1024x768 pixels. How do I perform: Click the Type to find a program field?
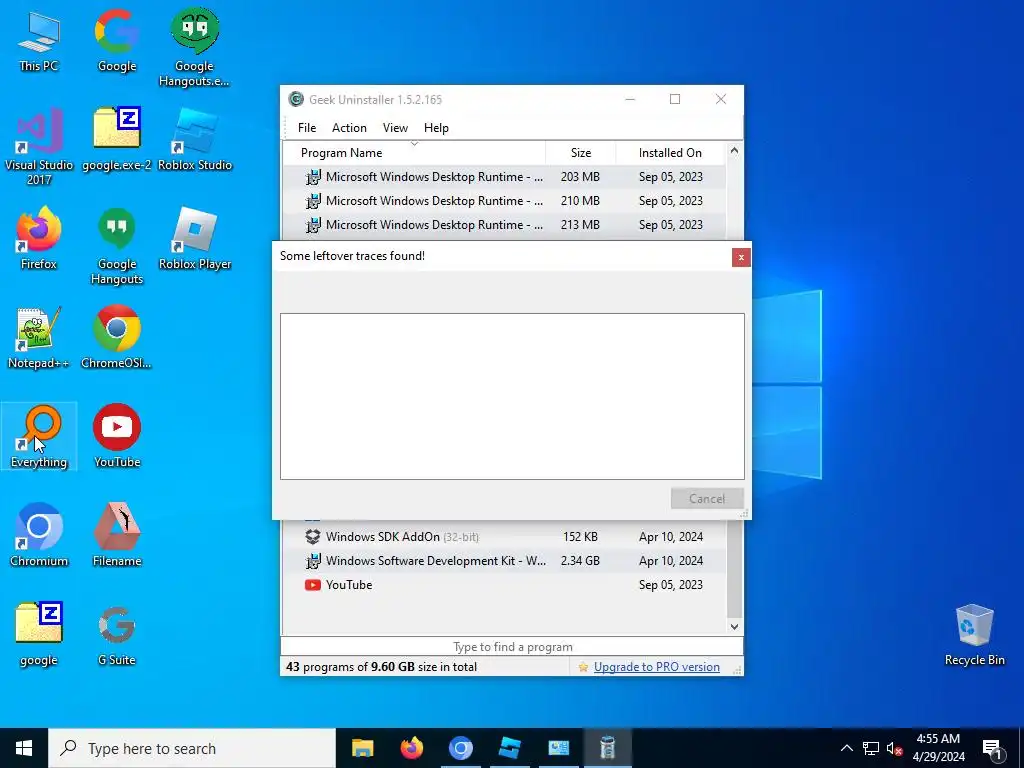[512, 647]
